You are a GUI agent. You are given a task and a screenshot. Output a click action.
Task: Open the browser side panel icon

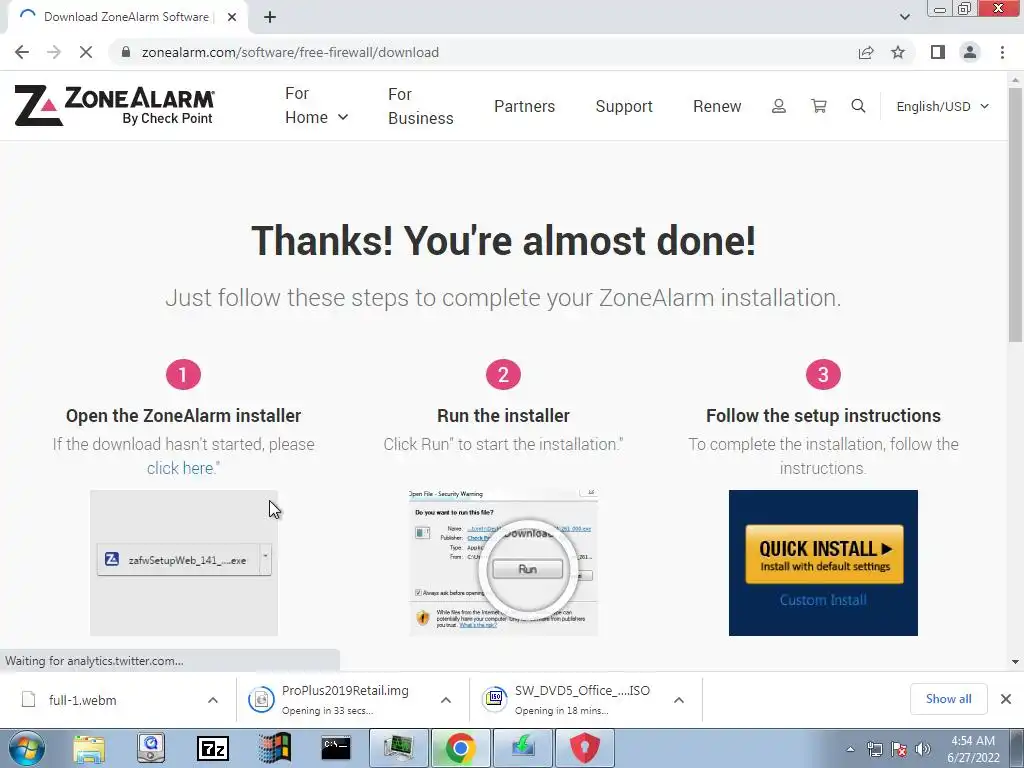pos(938,52)
